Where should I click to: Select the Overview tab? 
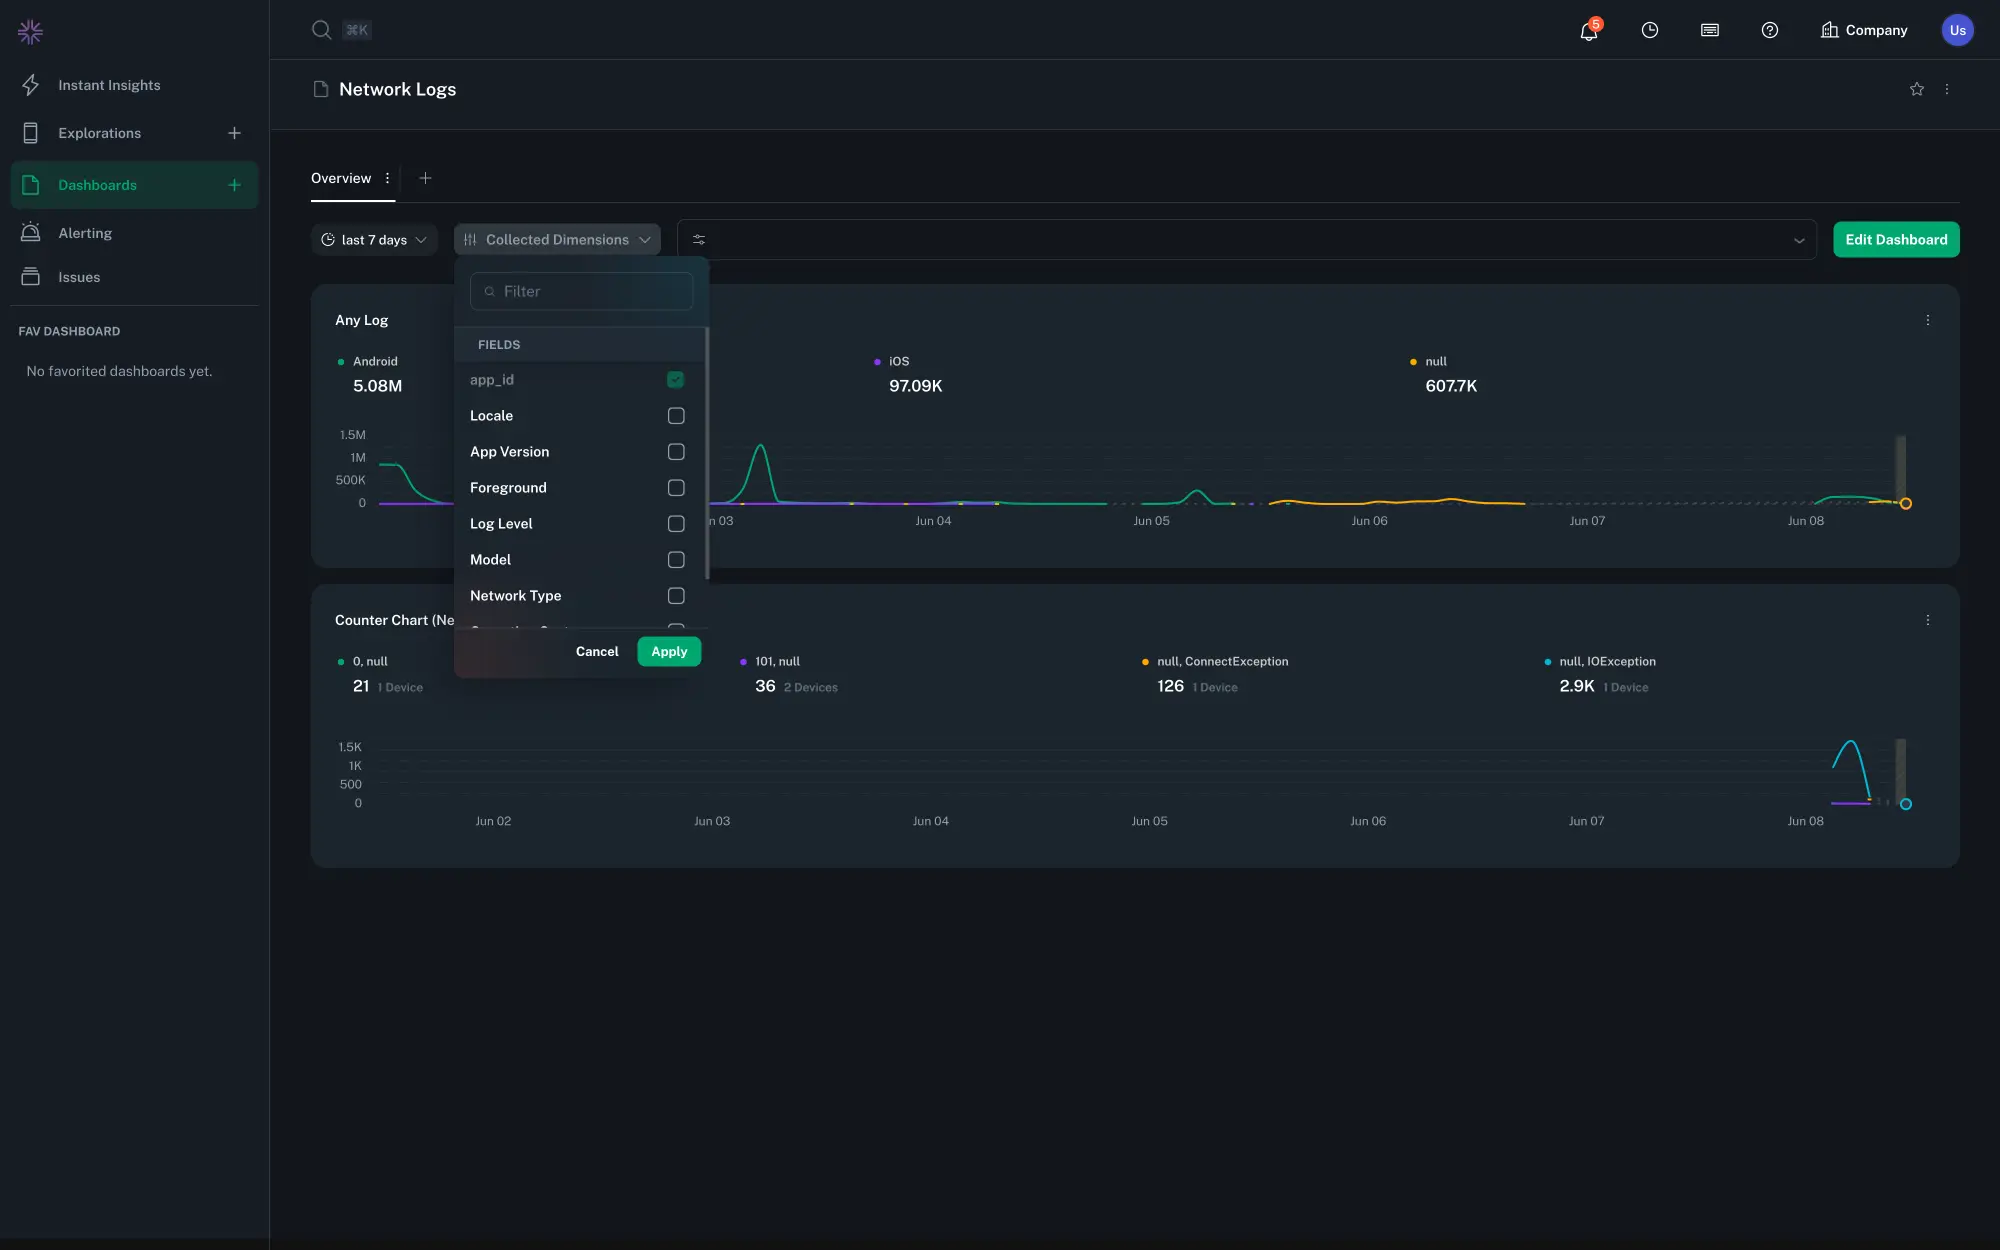tap(341, 178)
